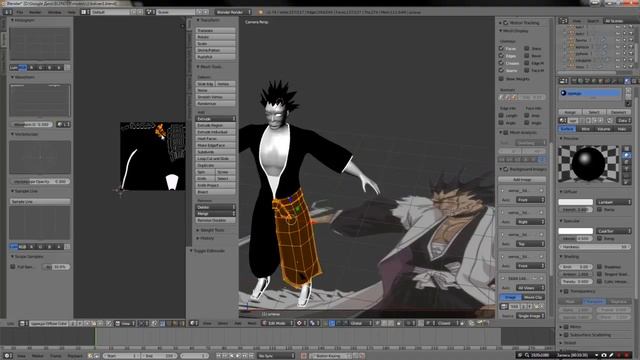Click the Extrude Region button
Viewport: 640px width, 360px height.
point(216,125)
